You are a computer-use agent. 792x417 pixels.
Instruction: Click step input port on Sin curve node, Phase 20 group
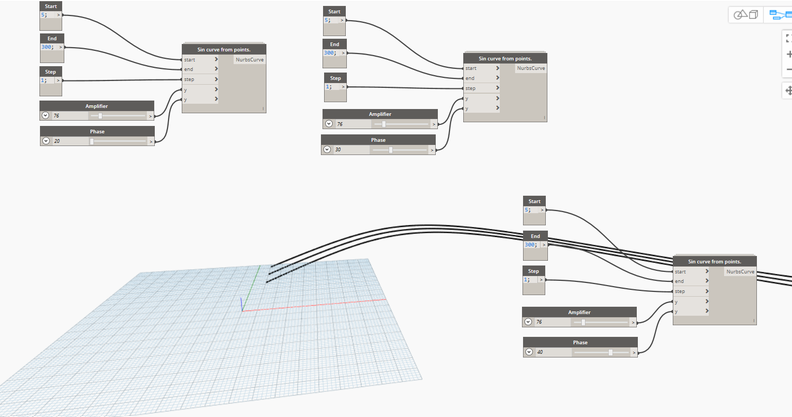[201, 79]
